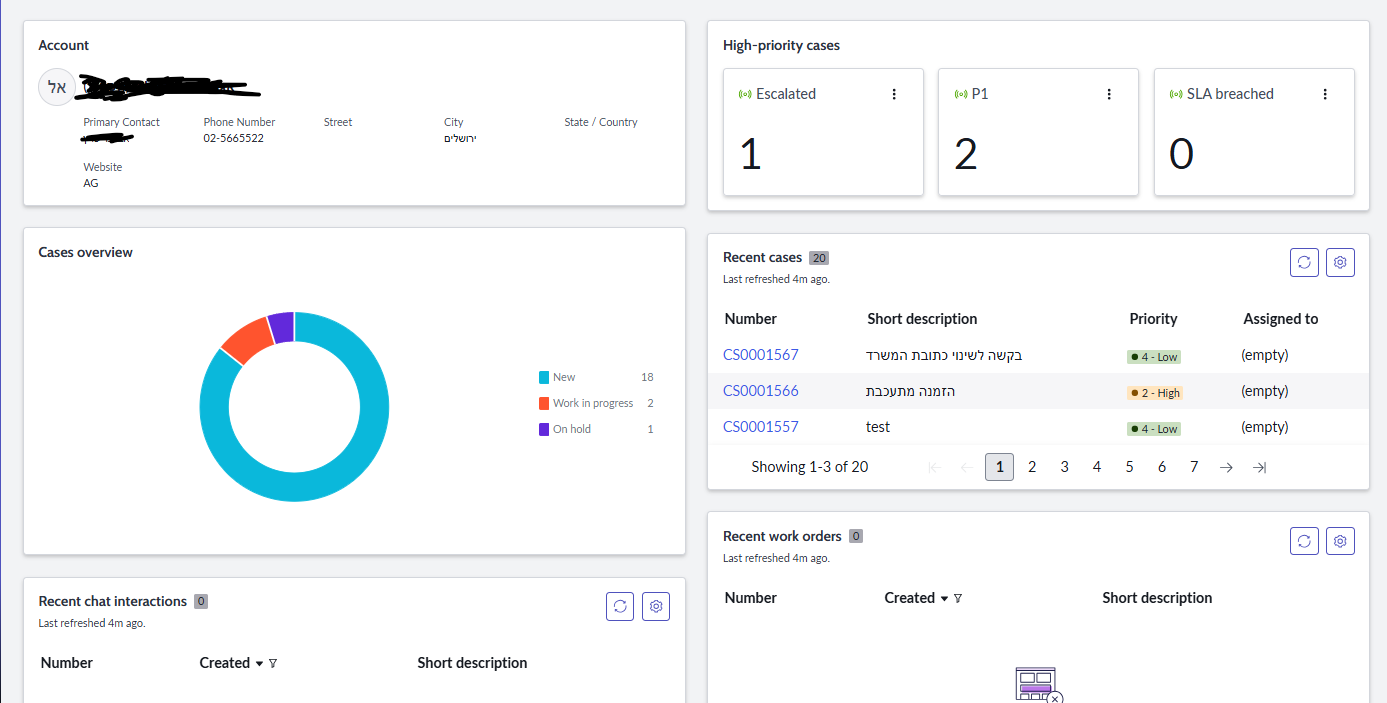
Task: Refresh the Recent chat interactions list
Action: pyautogui.click(x=620, y=606)
